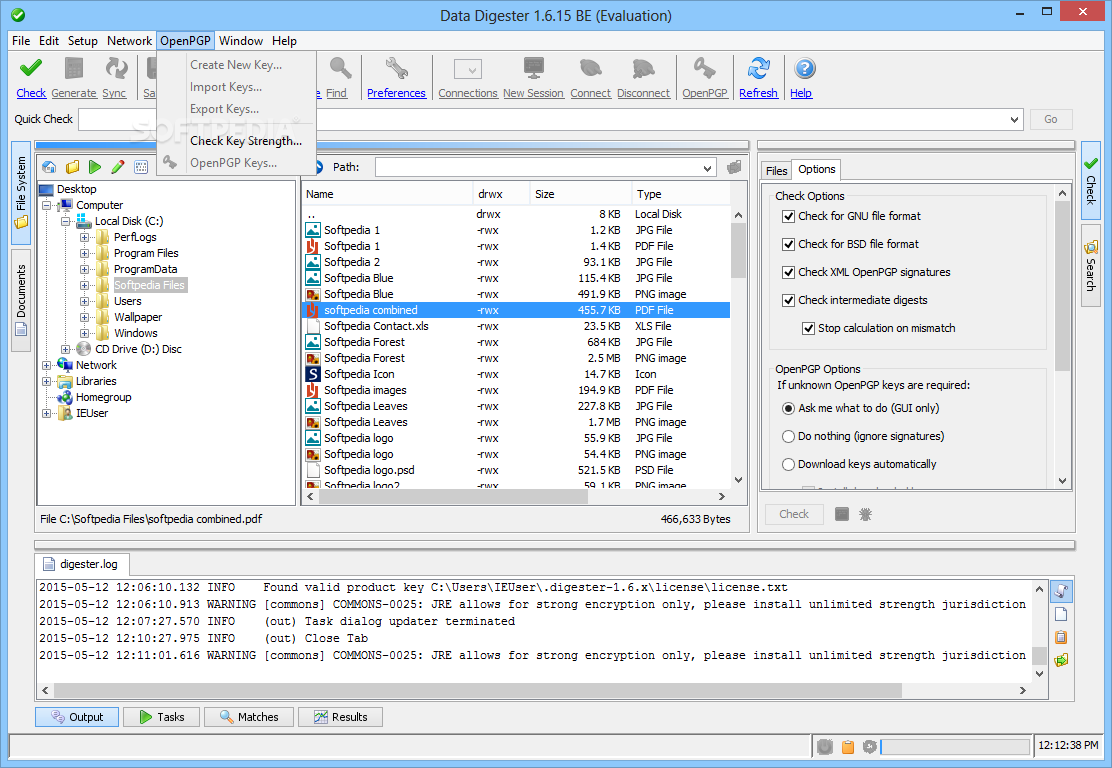The image size is (1112, 768).
Task: Collapse the Local Disk (C:) node
Action: [65, 221]
